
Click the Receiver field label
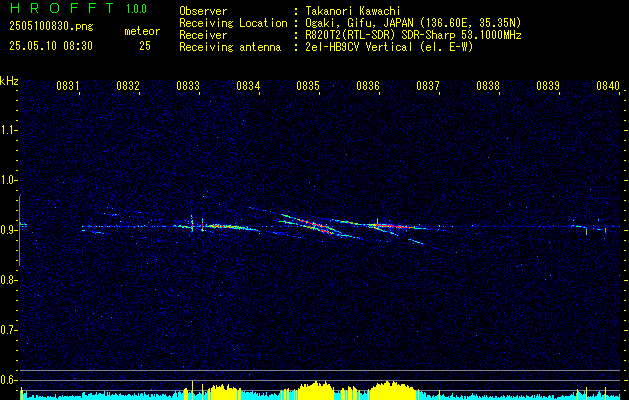pos(203,35)
